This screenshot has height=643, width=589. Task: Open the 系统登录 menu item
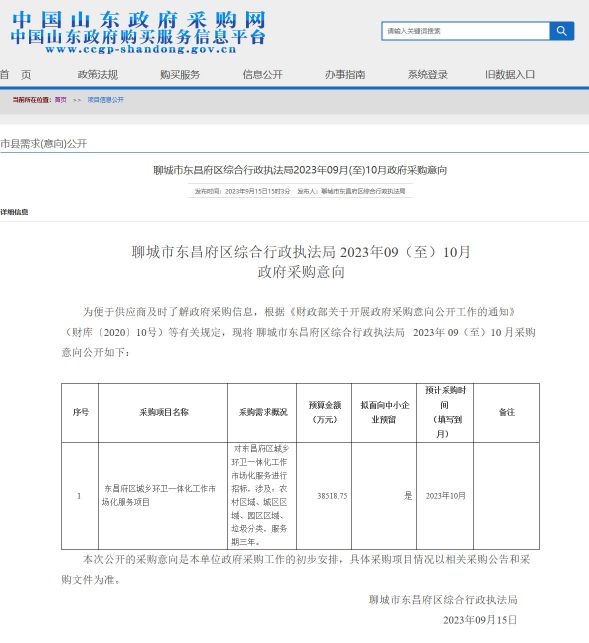427,75
